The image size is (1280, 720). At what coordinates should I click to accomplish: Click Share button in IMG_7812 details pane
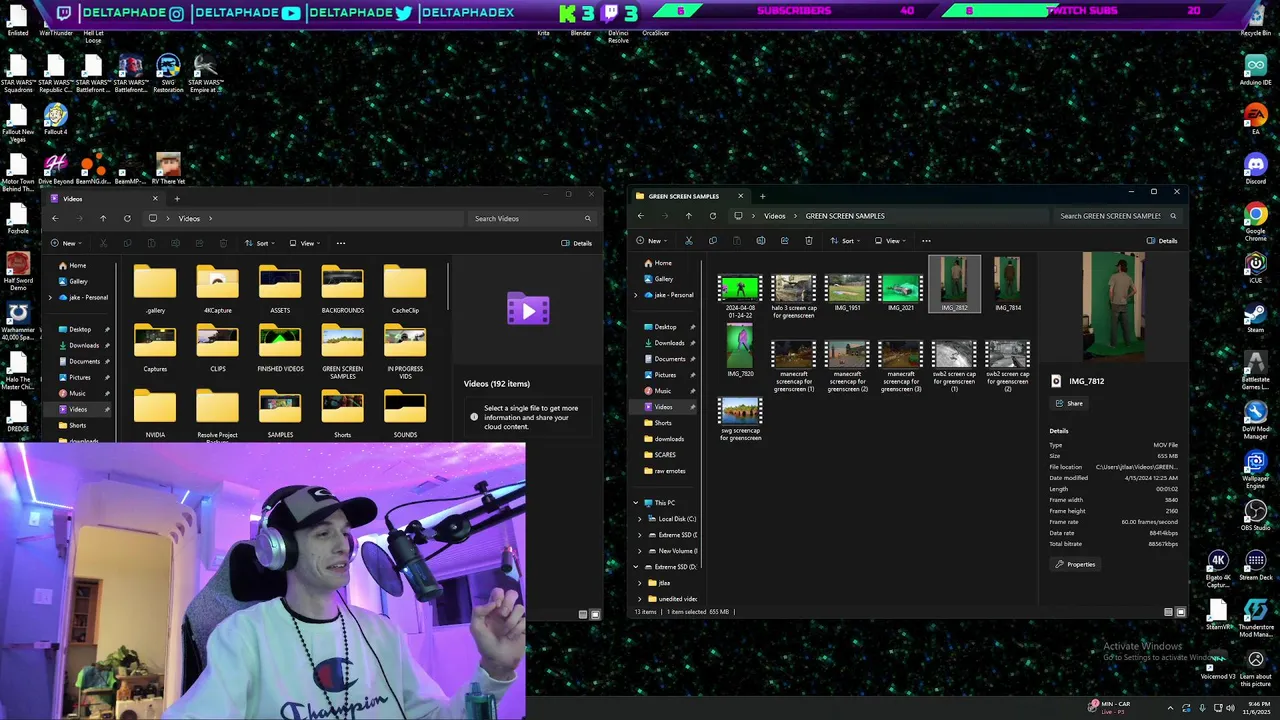coord(1069,404)
